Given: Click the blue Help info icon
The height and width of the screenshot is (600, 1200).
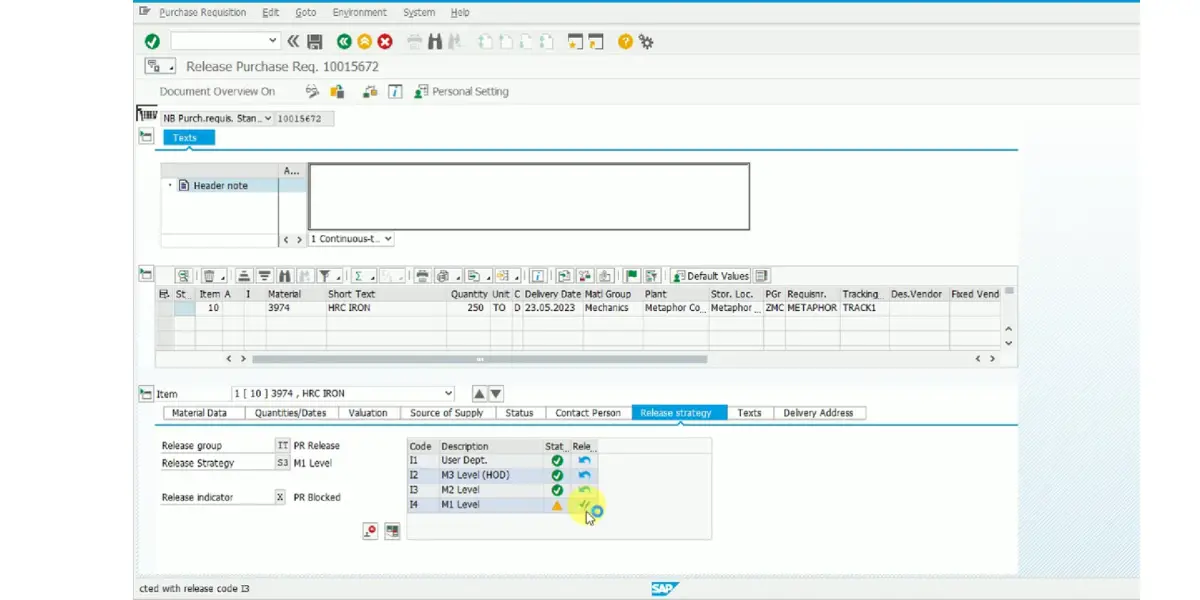Looking at the screenshot, I should tap(395, 91).
